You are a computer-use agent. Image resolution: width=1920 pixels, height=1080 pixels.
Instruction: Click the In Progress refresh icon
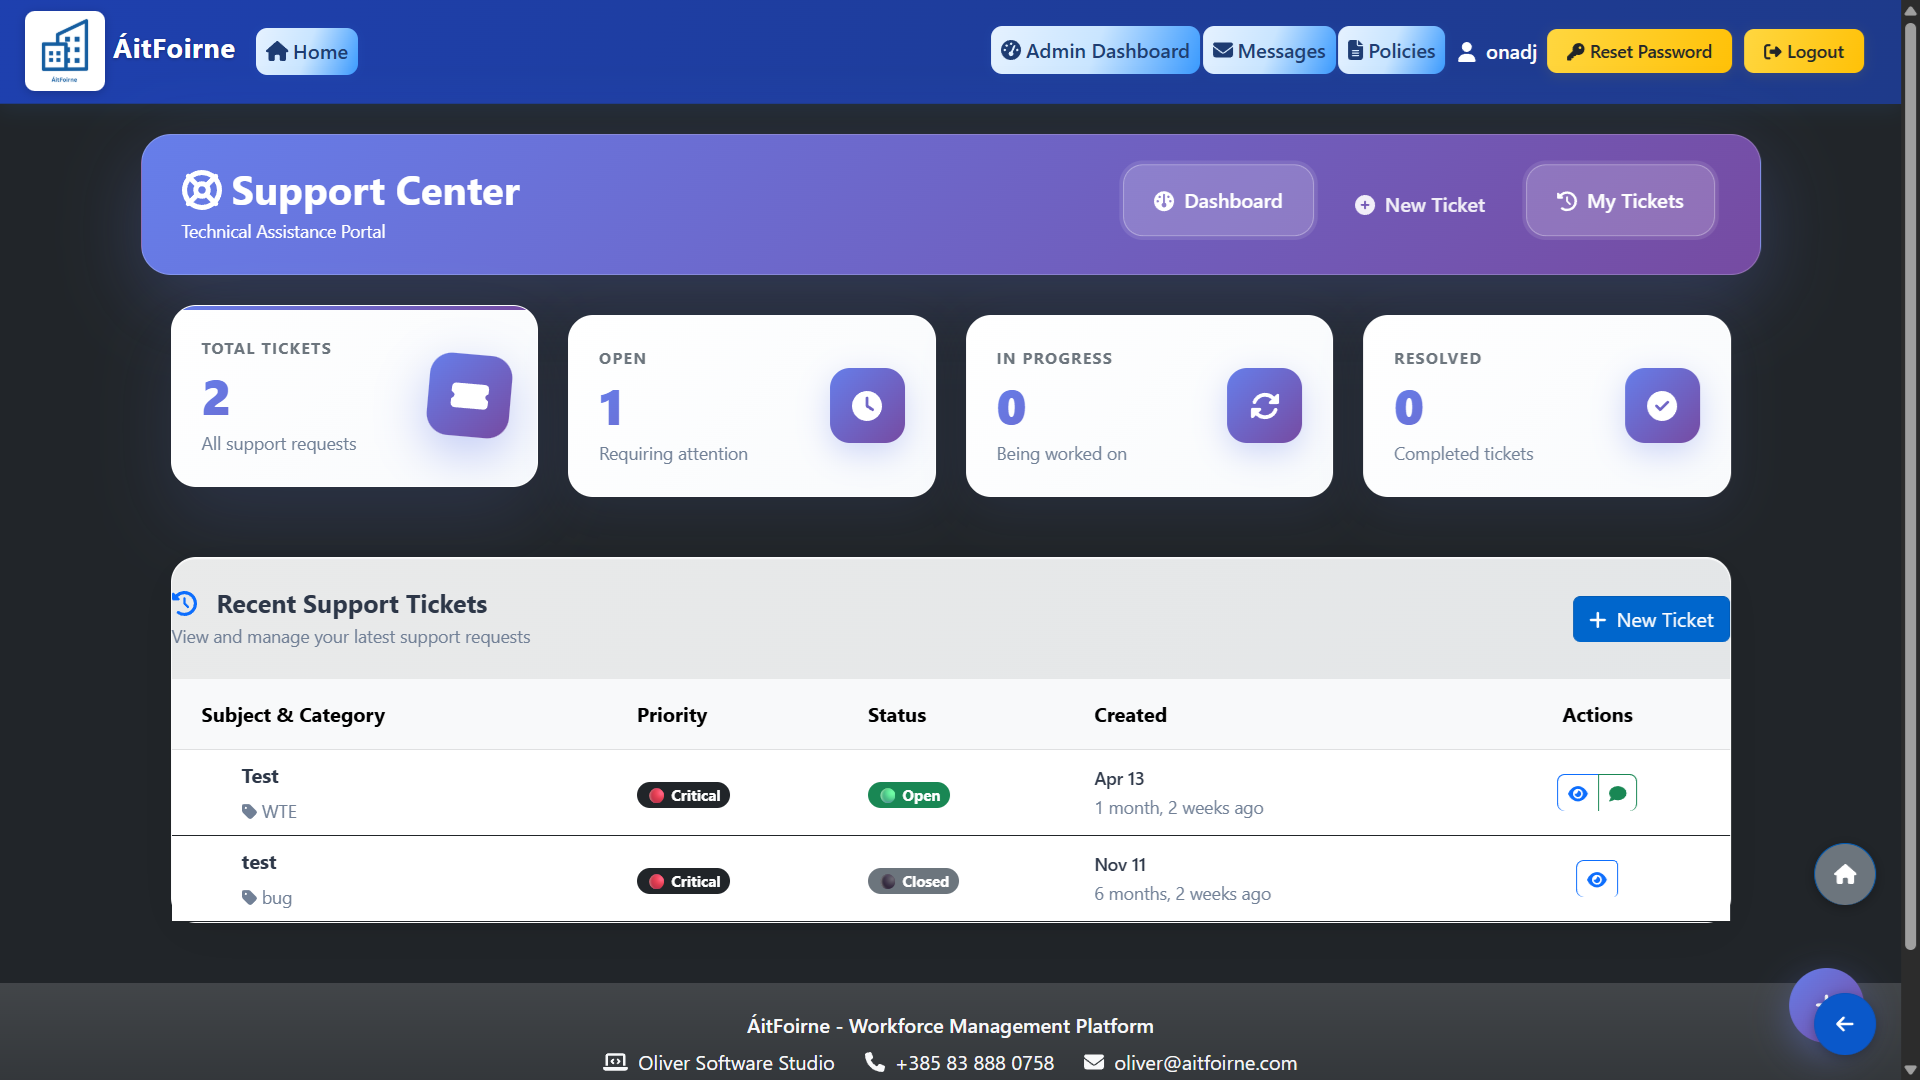[1264, 405]
